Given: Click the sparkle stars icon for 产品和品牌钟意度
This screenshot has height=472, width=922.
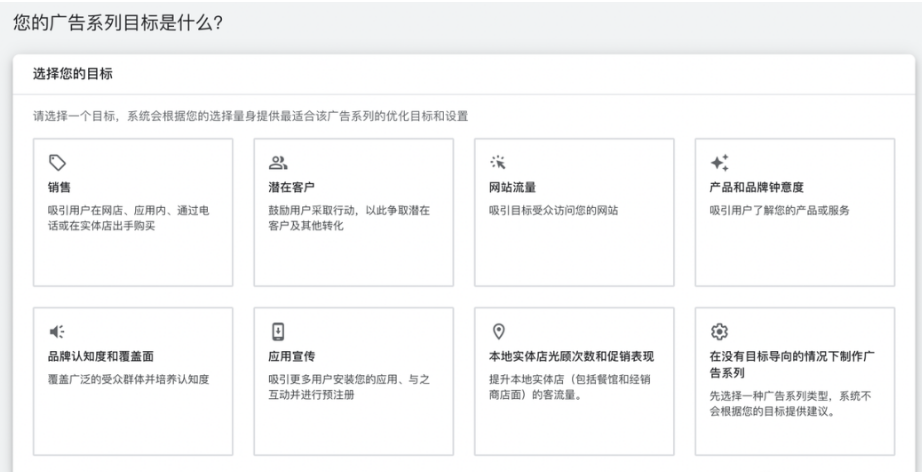Looking at the screenshot, I should pyautogui.click(x=719, y=162).
